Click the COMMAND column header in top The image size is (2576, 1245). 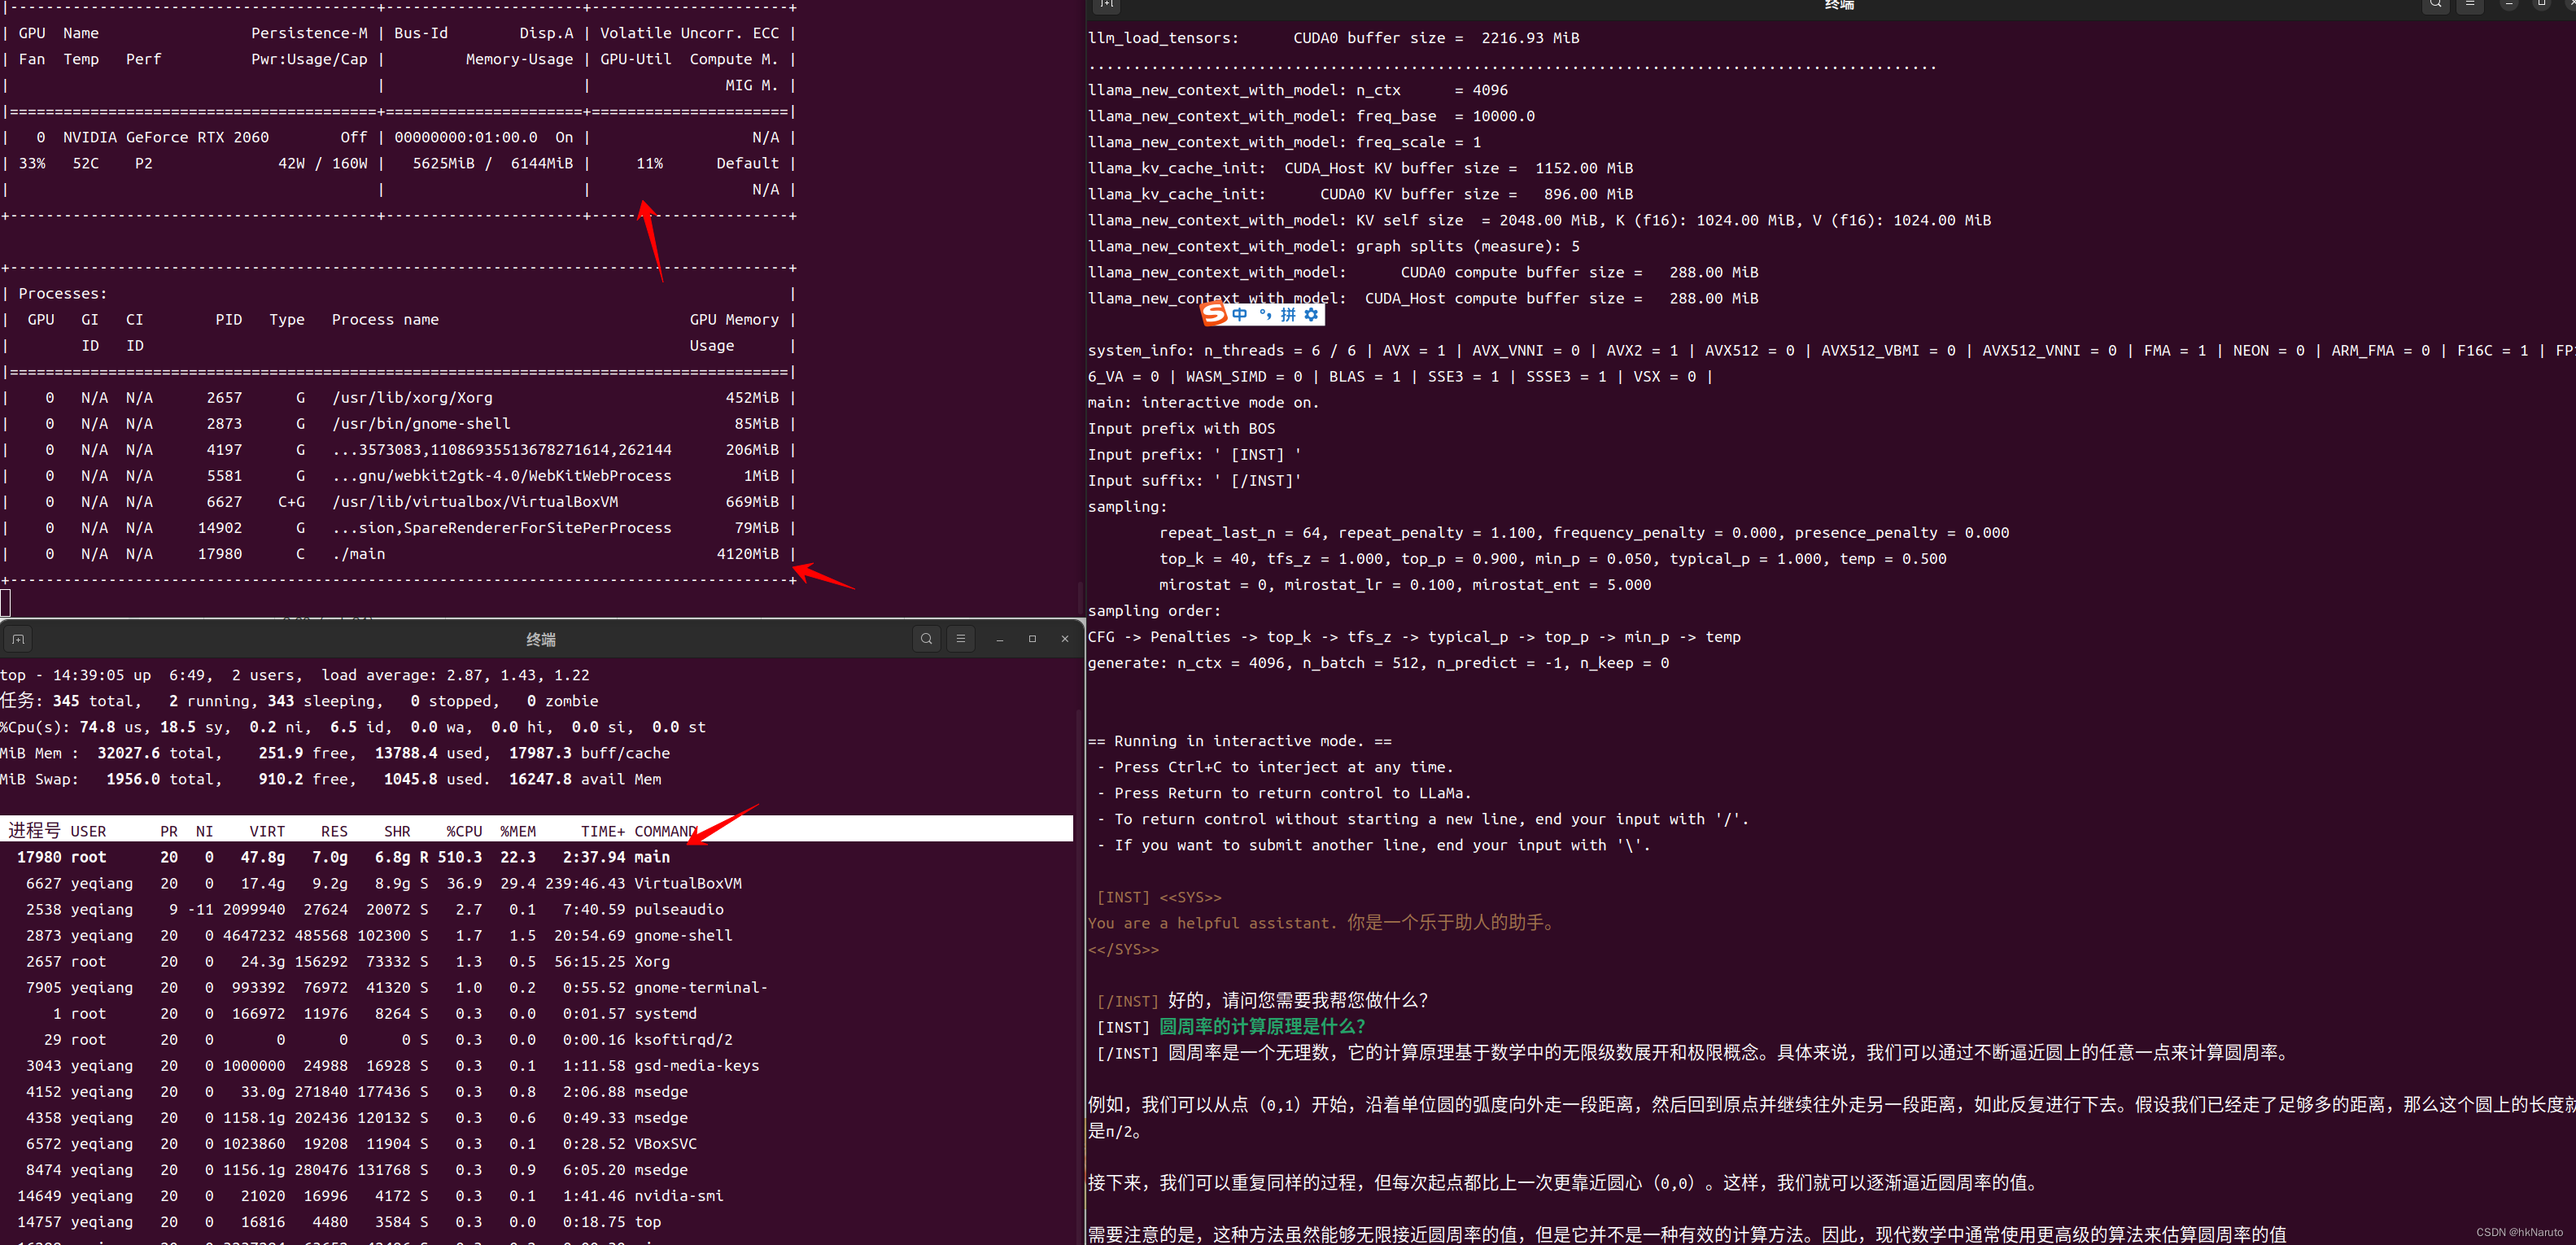666,831
